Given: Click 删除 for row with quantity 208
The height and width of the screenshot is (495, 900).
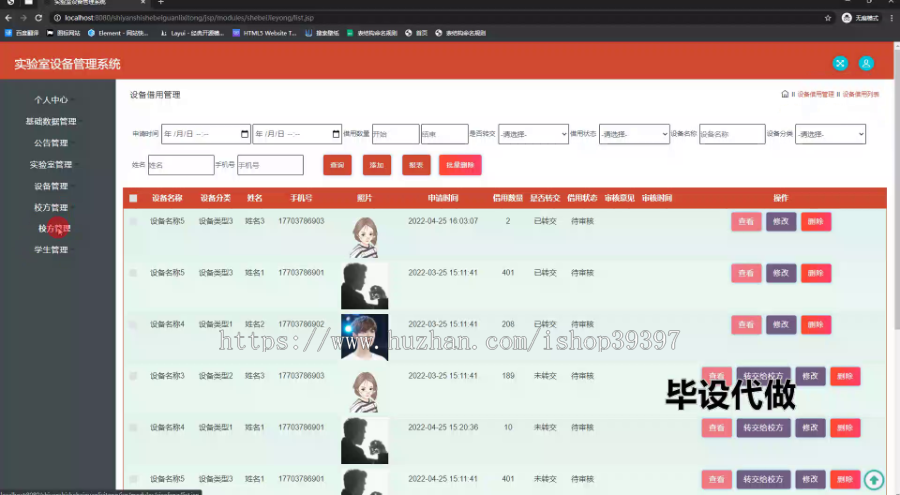Looking at the screenshot, I should (x=816, y=324).
